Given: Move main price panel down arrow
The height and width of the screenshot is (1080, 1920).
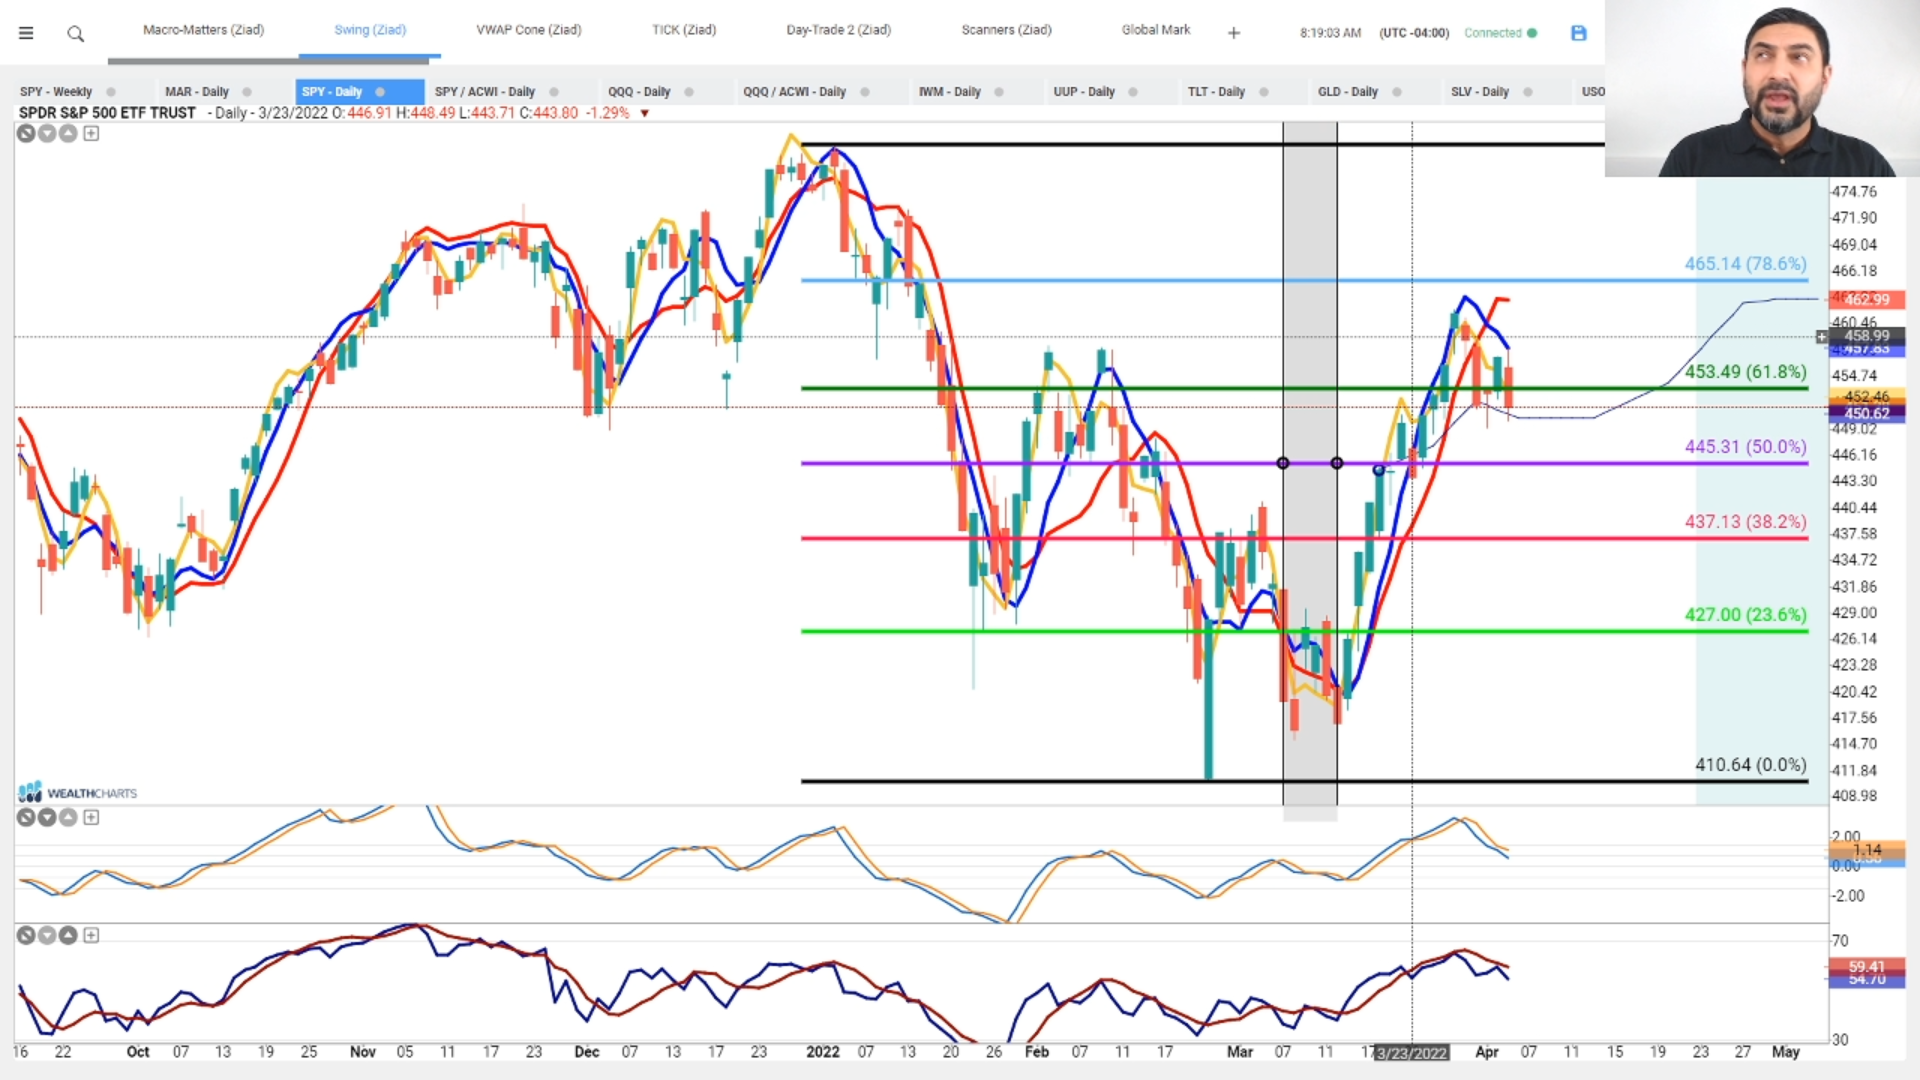Looking at the screenshot, I should [47, 133].
